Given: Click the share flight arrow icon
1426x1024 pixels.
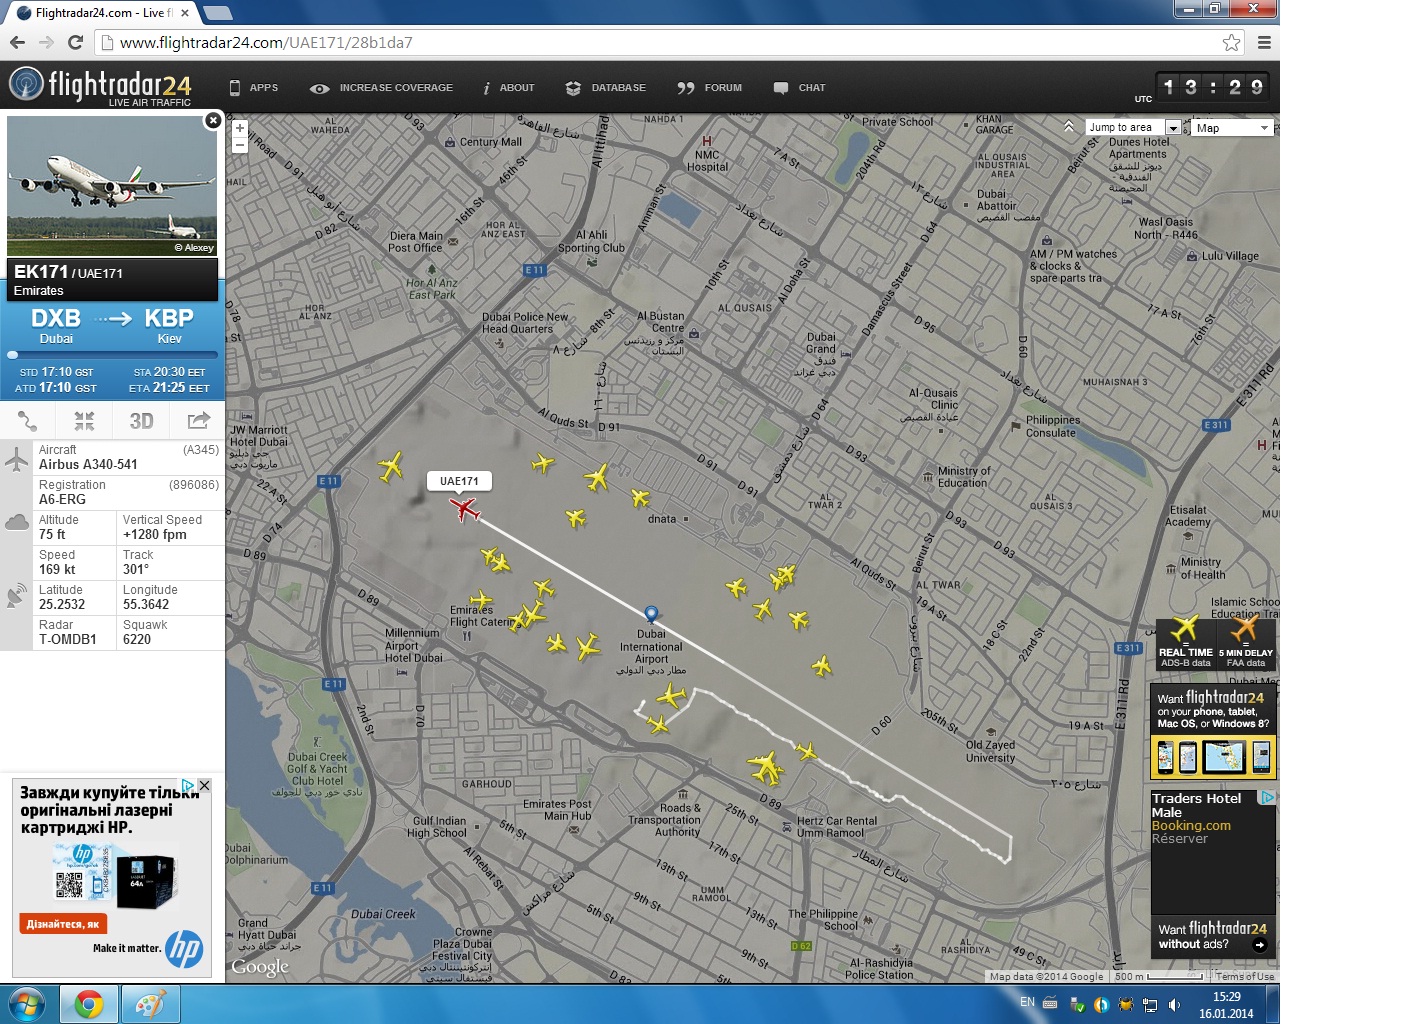Looking at the screenshot, I should (x=198, y=421).
